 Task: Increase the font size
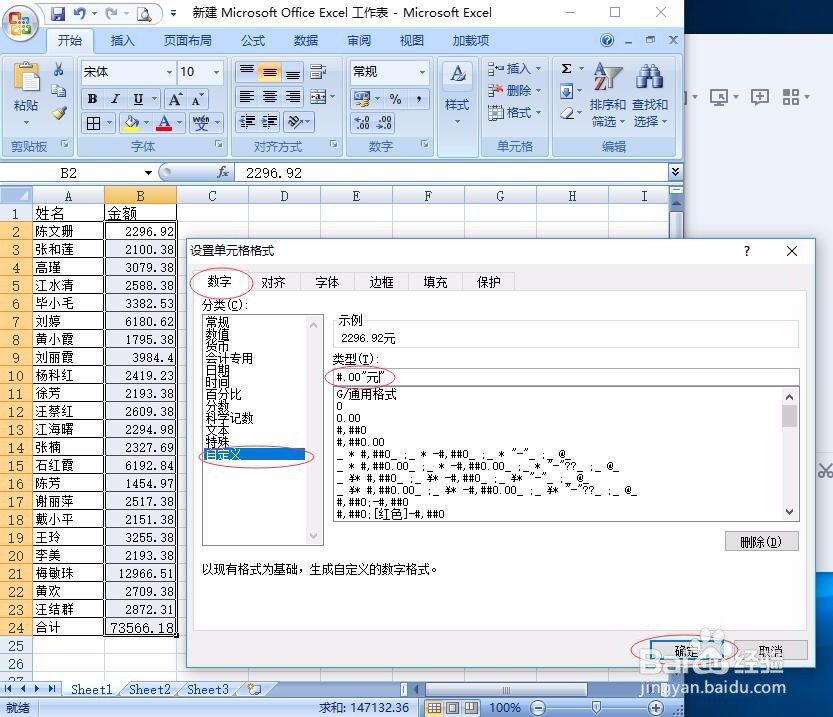click(x=175, y=99)
